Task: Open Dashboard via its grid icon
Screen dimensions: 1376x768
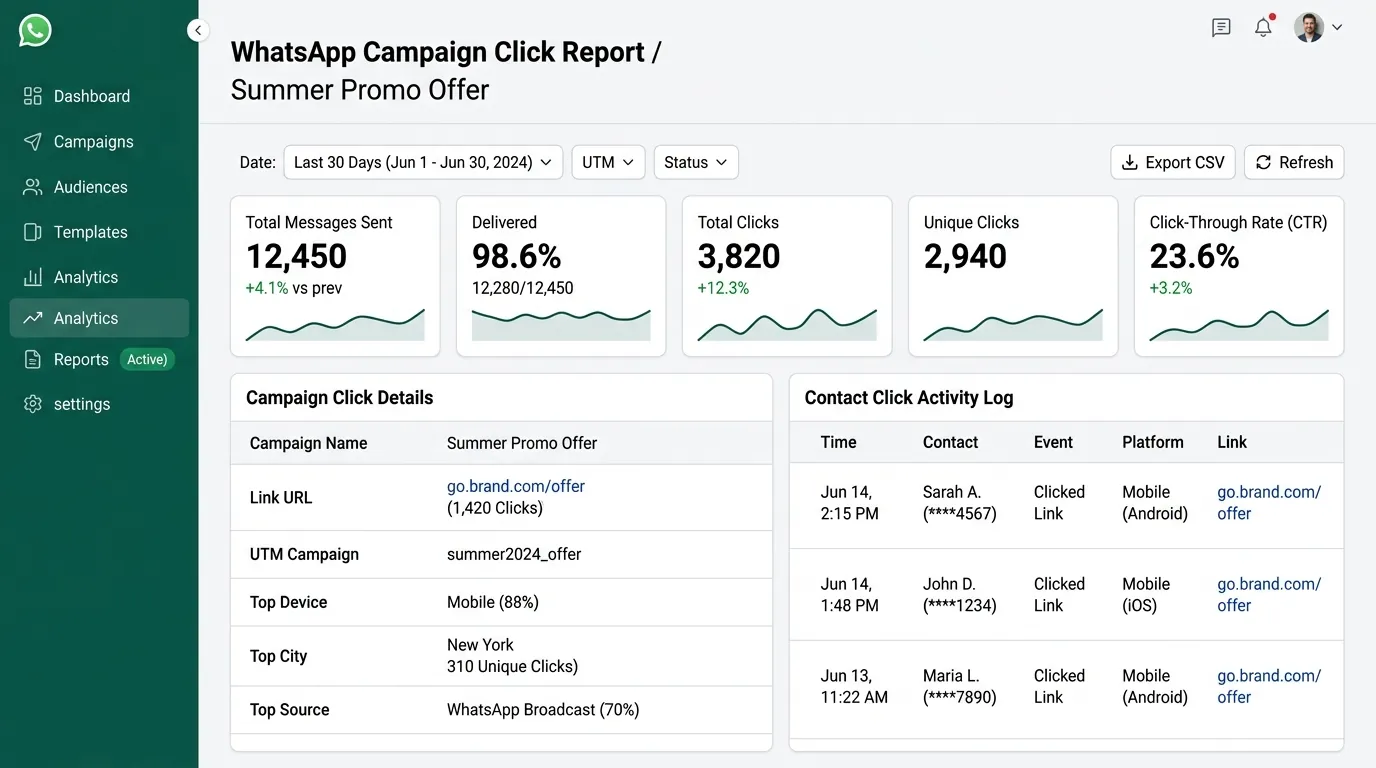Action: pyautogui.click(x=33, y=96)
